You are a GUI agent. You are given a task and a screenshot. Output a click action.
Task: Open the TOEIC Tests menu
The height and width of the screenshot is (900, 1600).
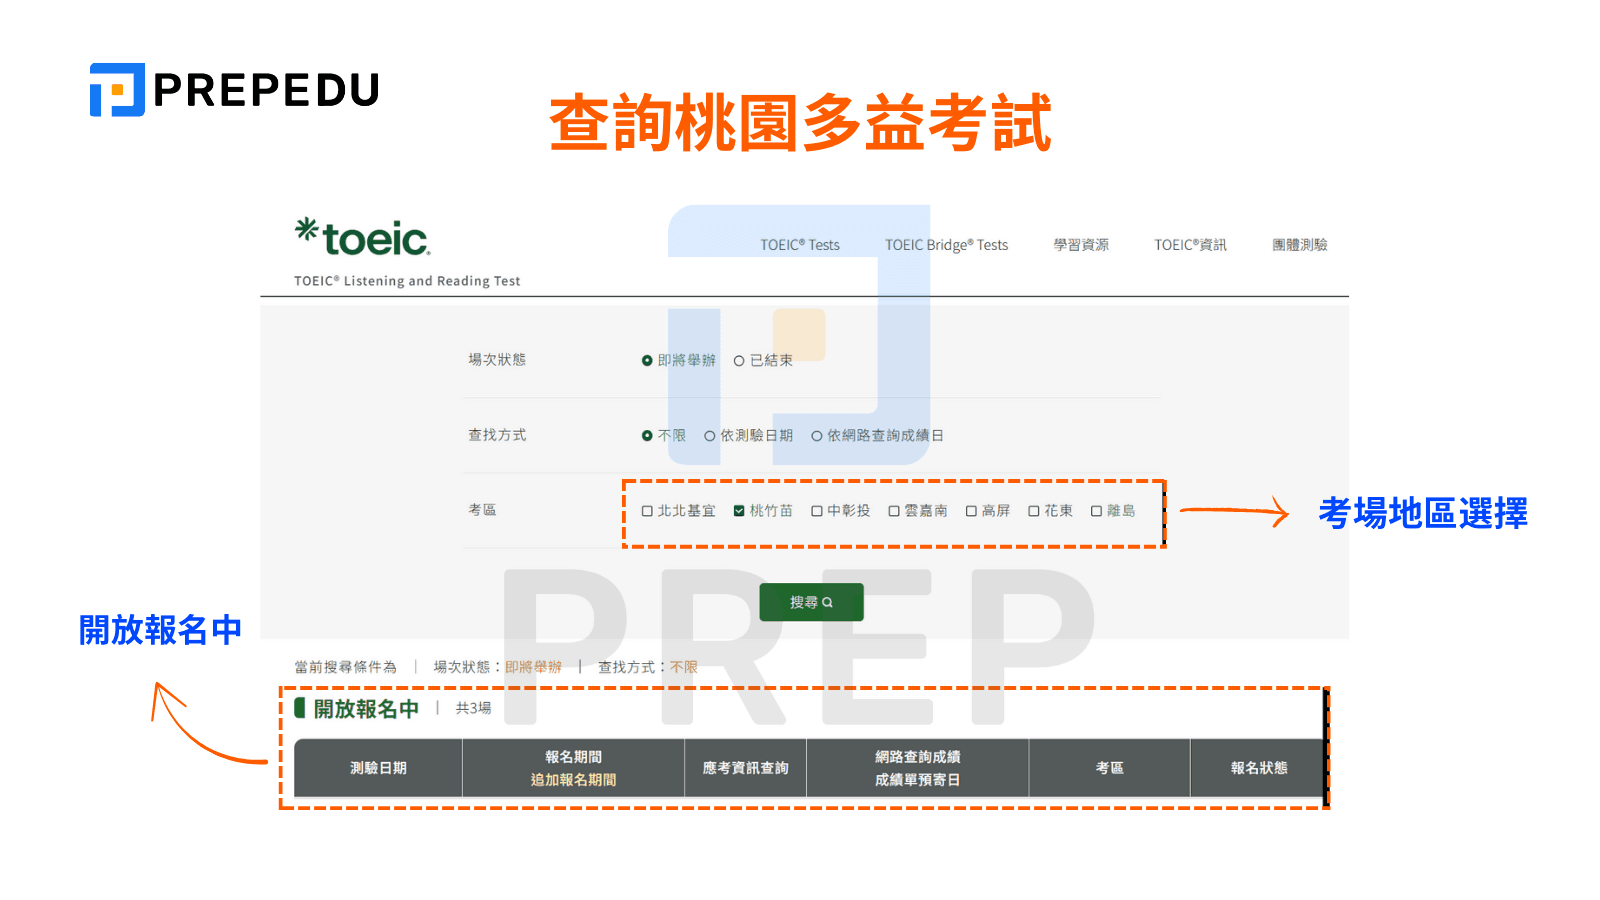(798, 245)
